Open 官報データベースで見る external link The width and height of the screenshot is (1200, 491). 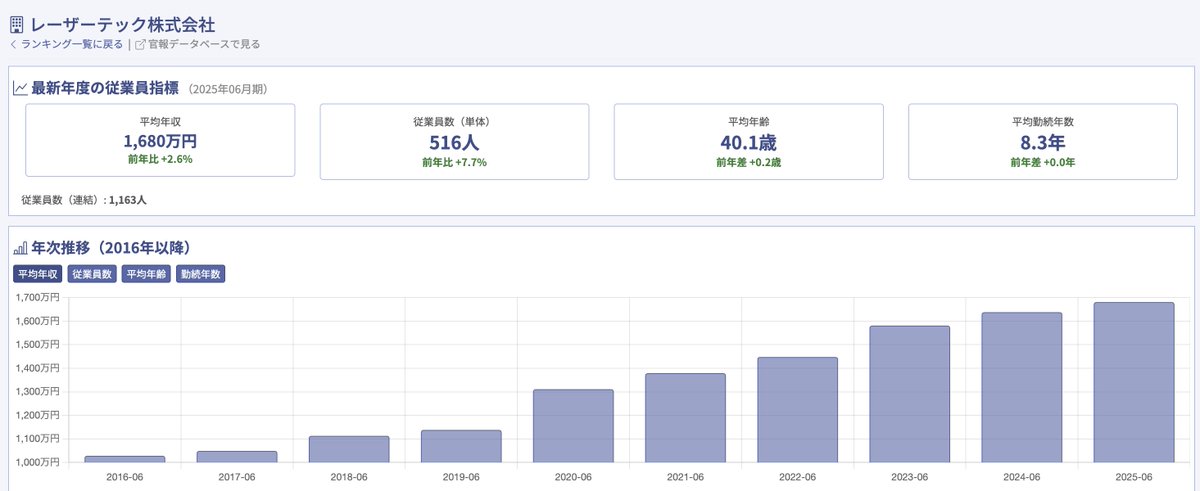[203, 44]
